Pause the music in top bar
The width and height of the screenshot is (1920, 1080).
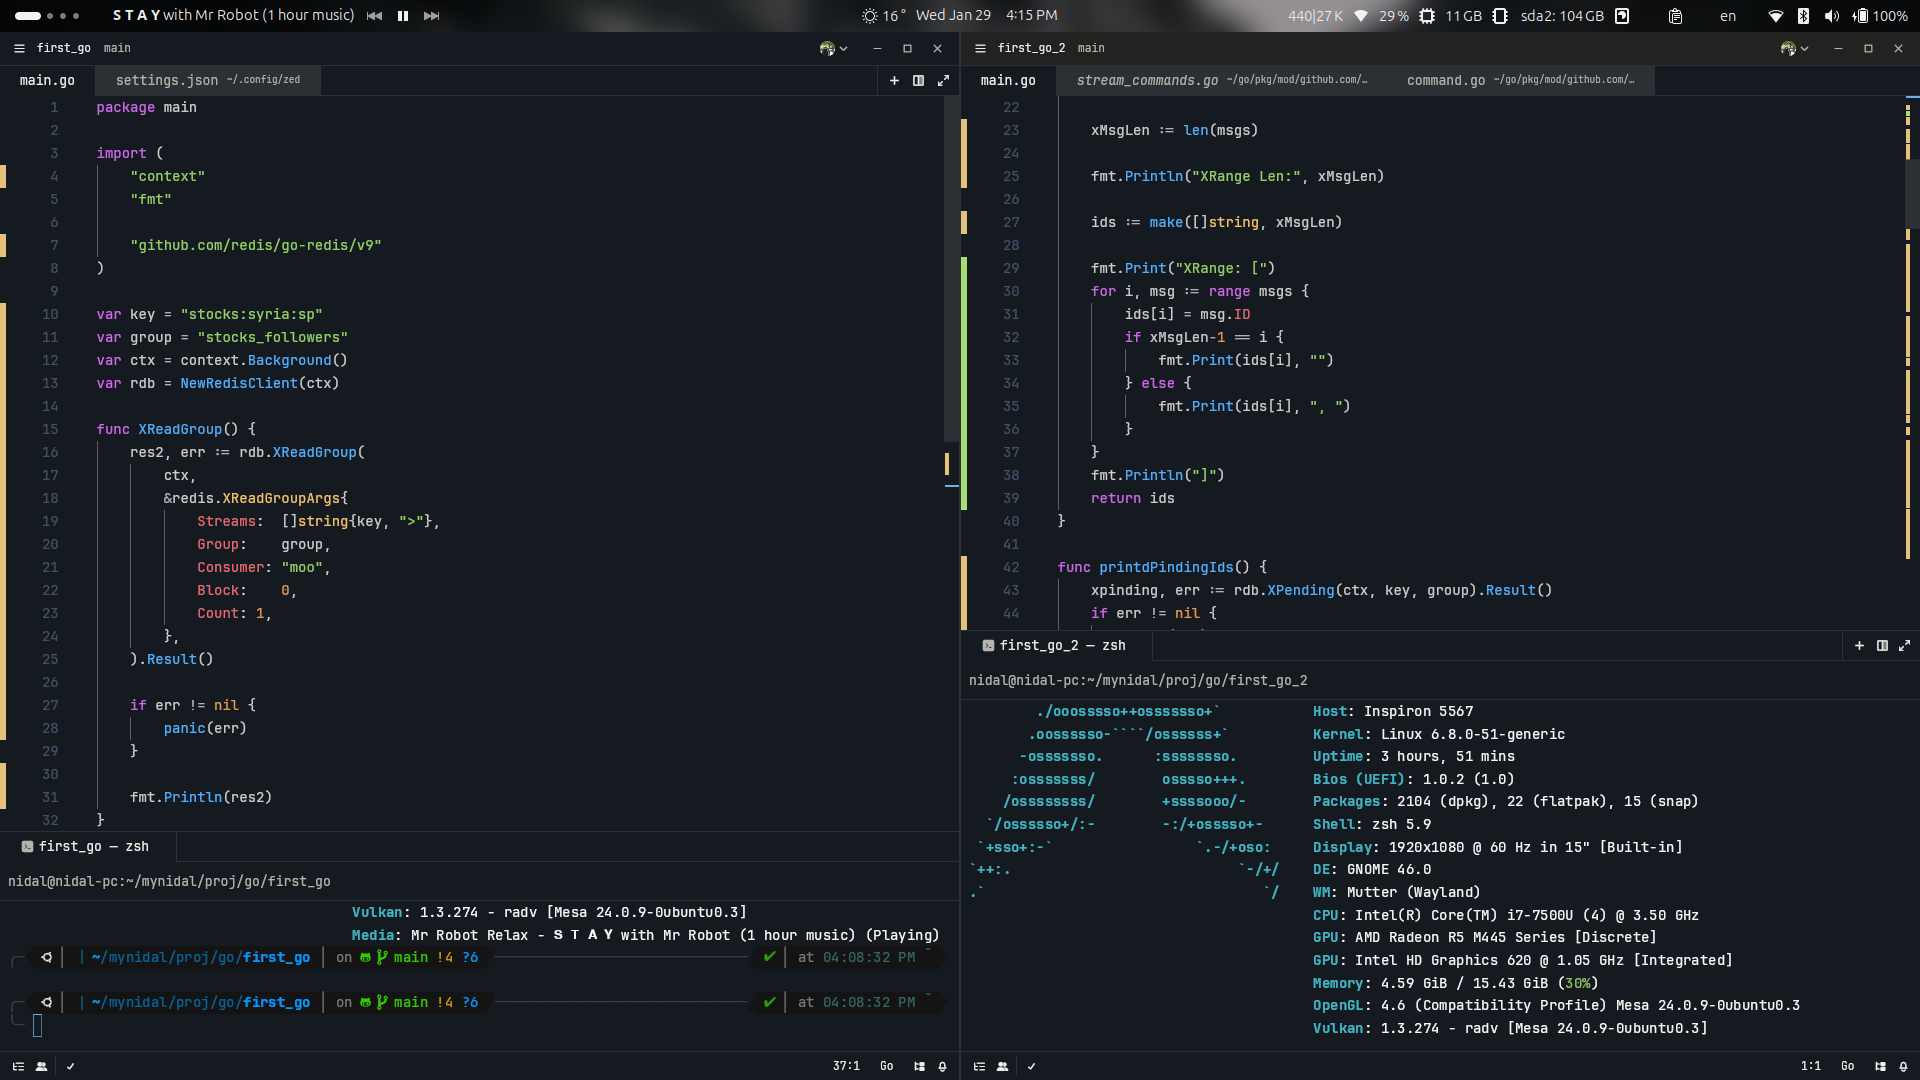click(x=403, y=16)
